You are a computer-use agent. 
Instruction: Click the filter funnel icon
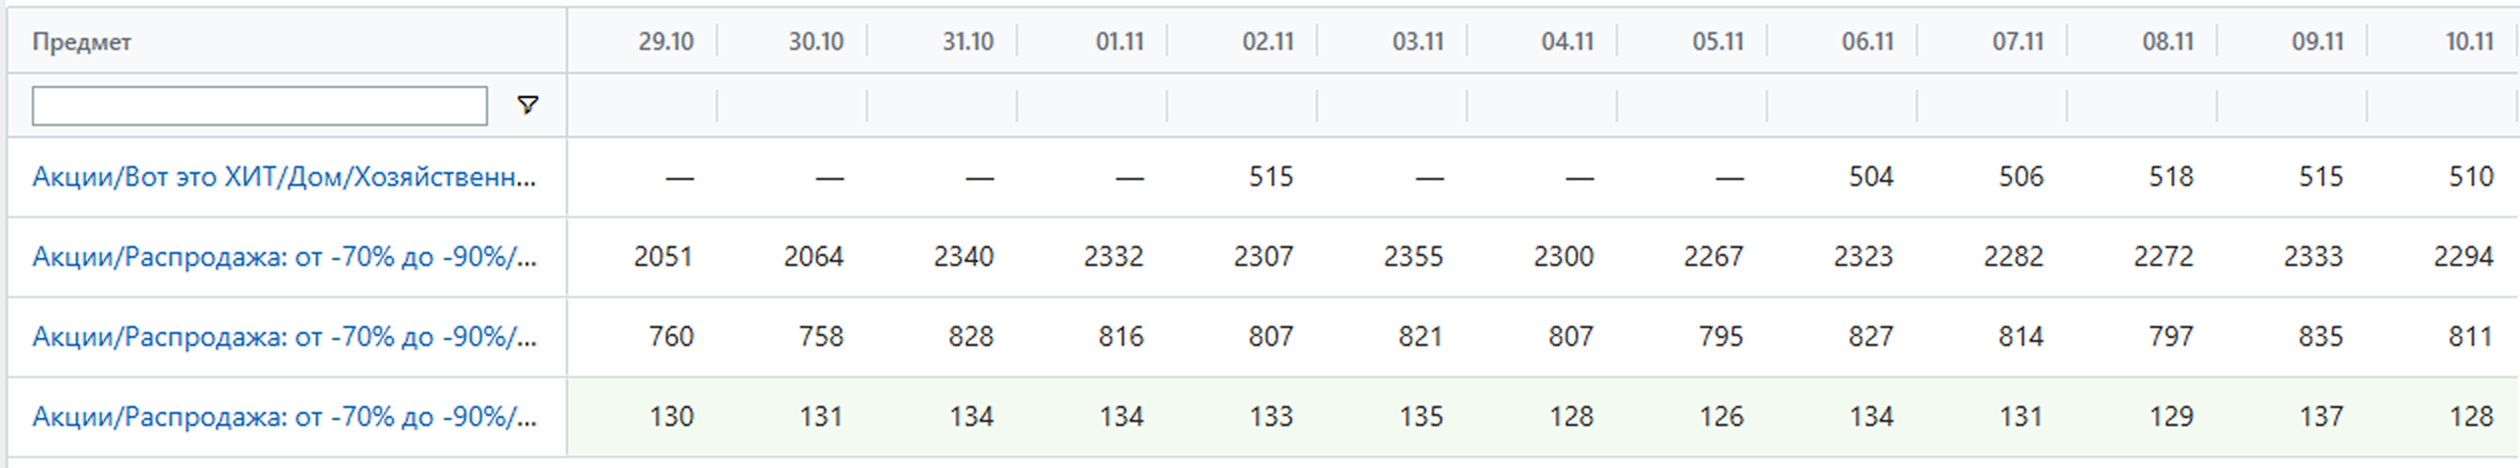(x=527, y=105)
